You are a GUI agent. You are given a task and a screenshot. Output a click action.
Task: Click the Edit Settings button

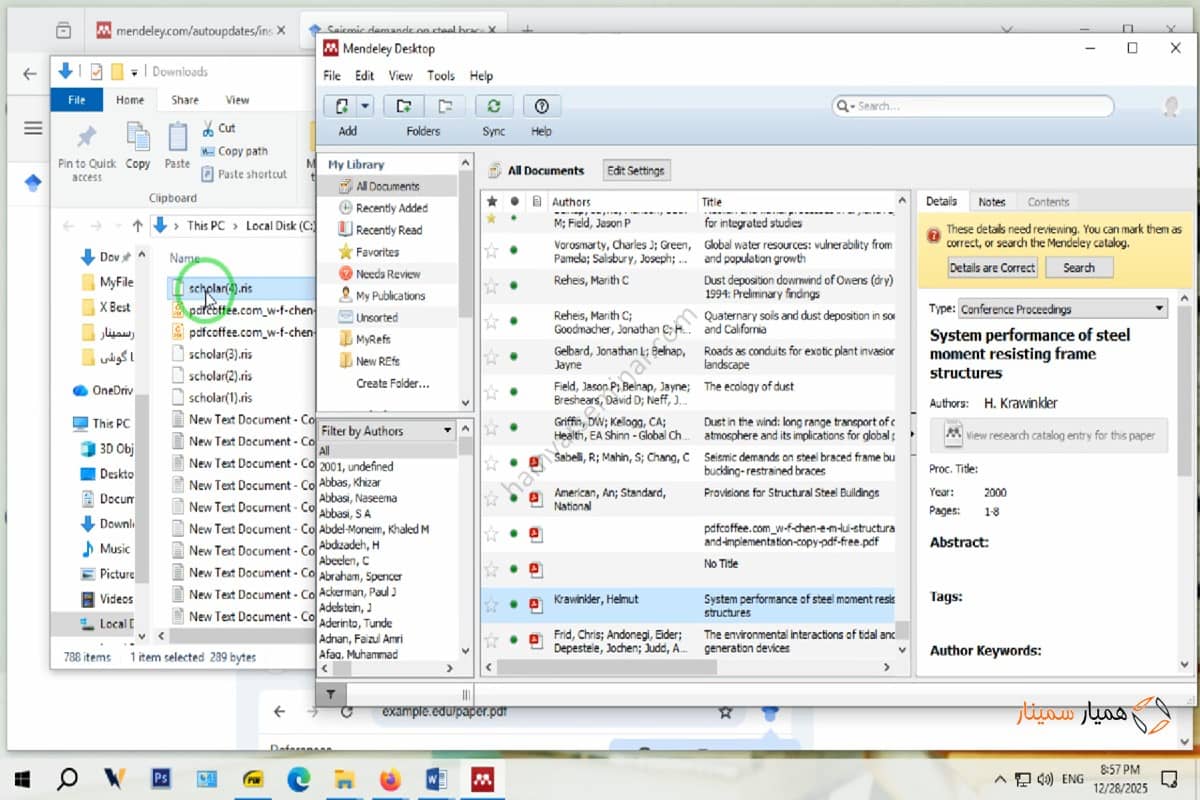tap(636, 171)
